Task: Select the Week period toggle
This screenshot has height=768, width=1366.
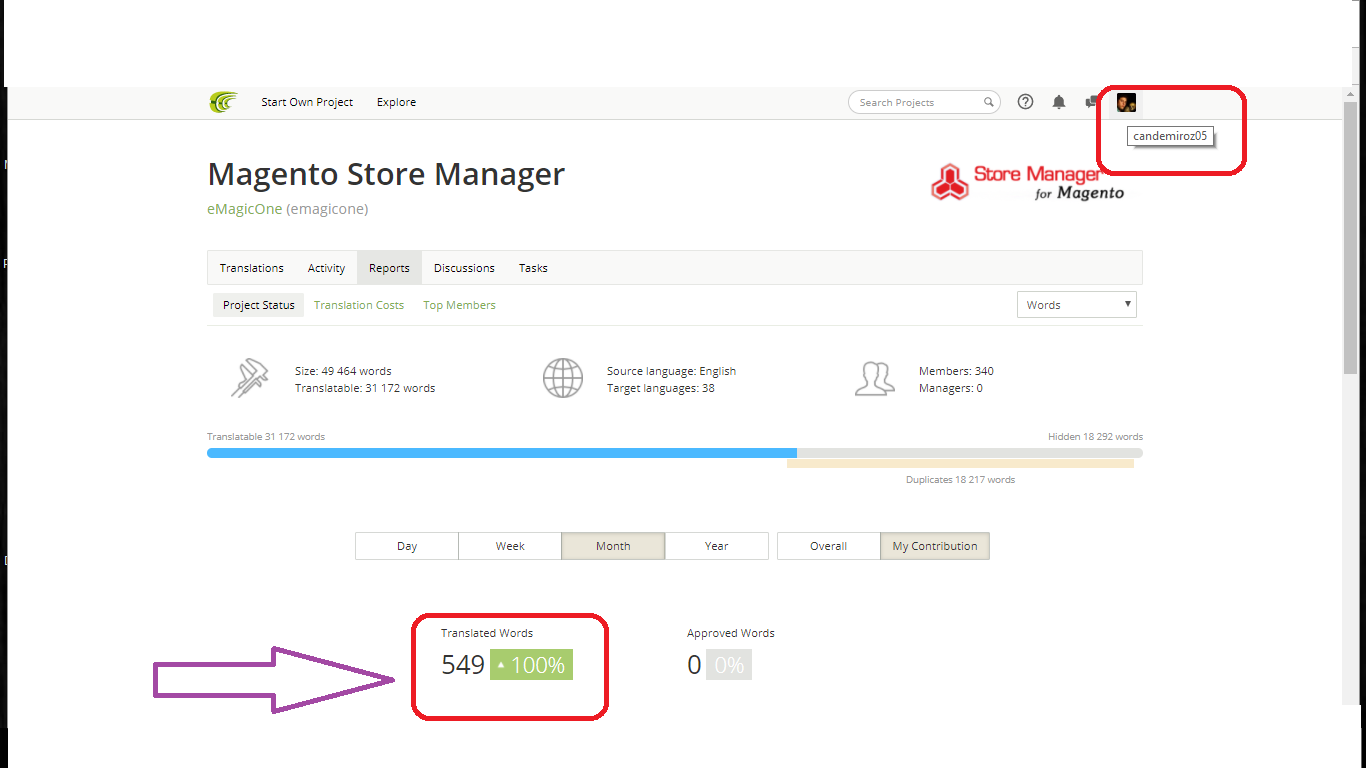Action: pos(510,546)
